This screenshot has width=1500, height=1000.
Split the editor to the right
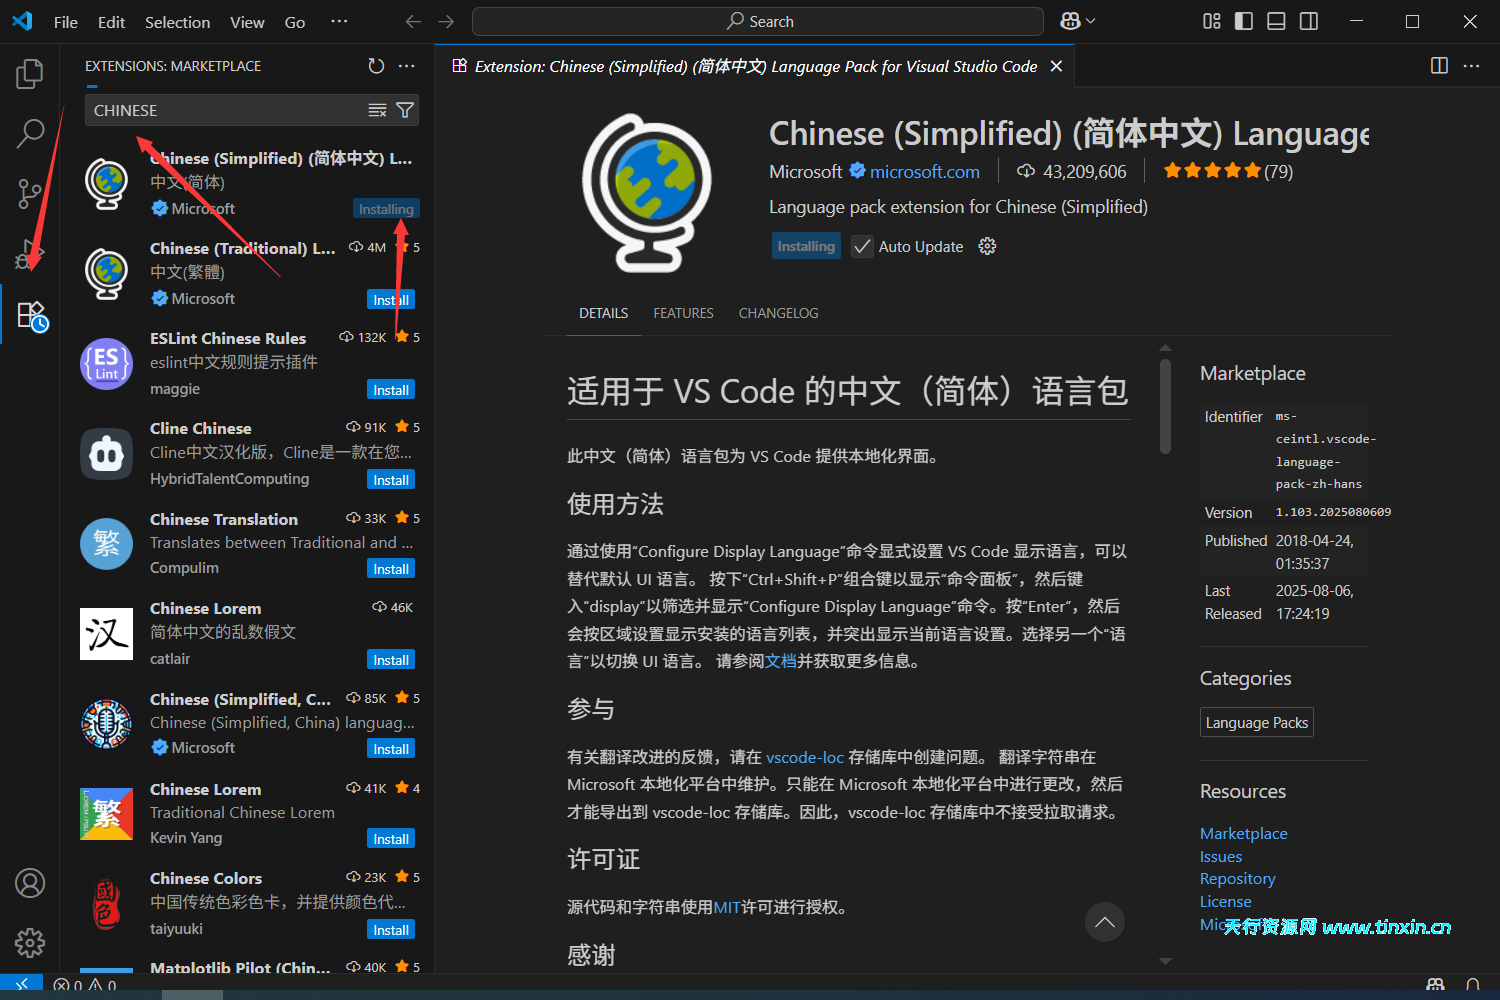(1439, 66)
